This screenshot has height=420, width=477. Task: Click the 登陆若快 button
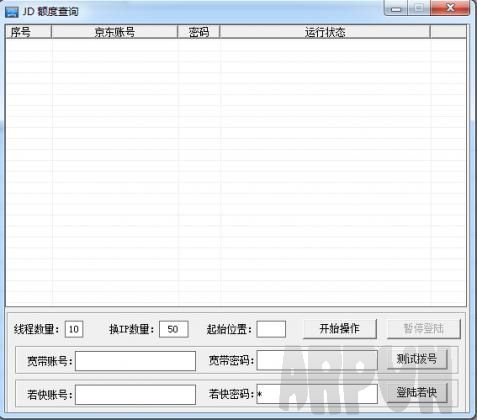point(417,393)
